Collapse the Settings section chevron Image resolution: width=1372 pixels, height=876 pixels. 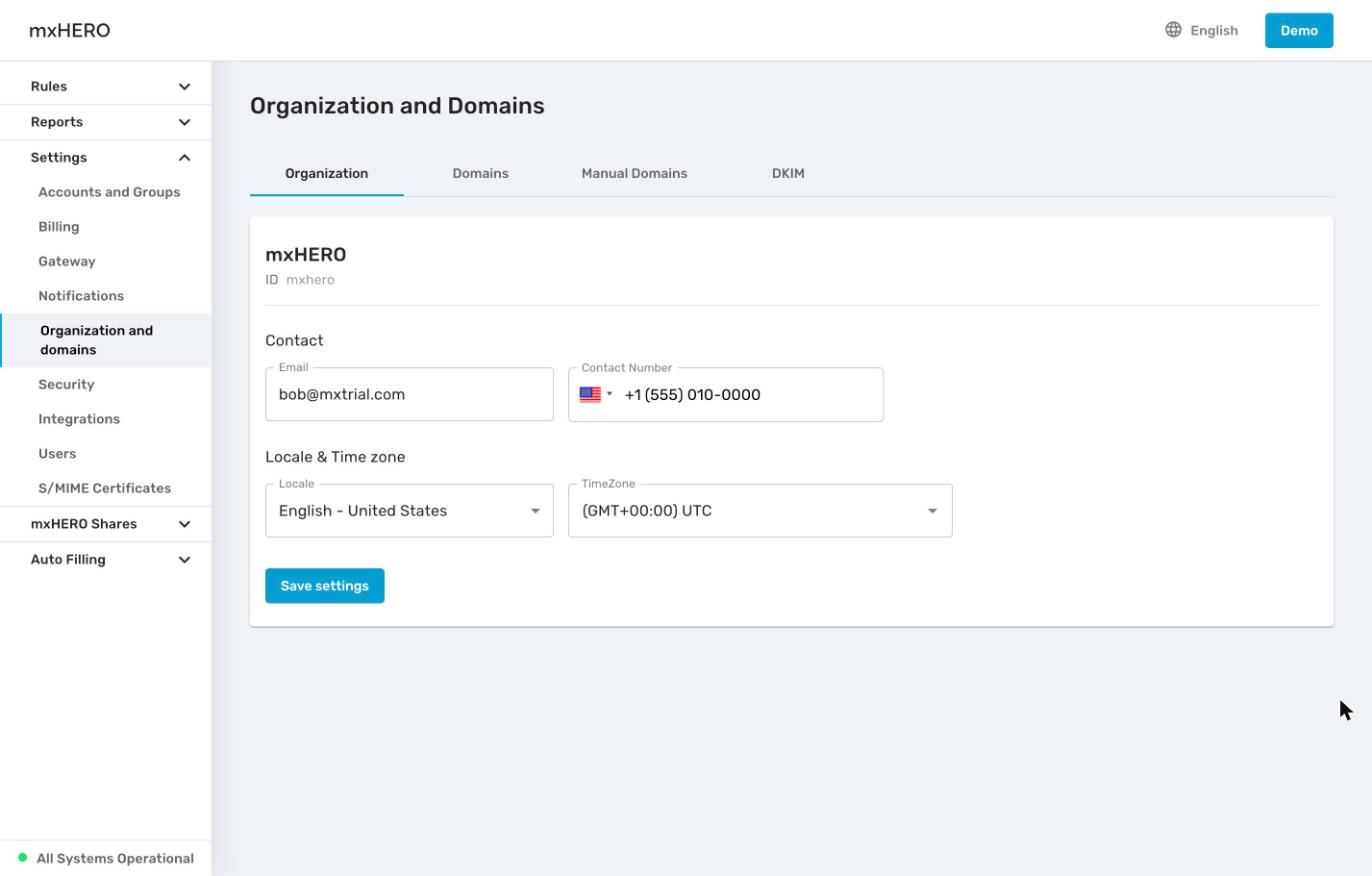coord(184,158)
